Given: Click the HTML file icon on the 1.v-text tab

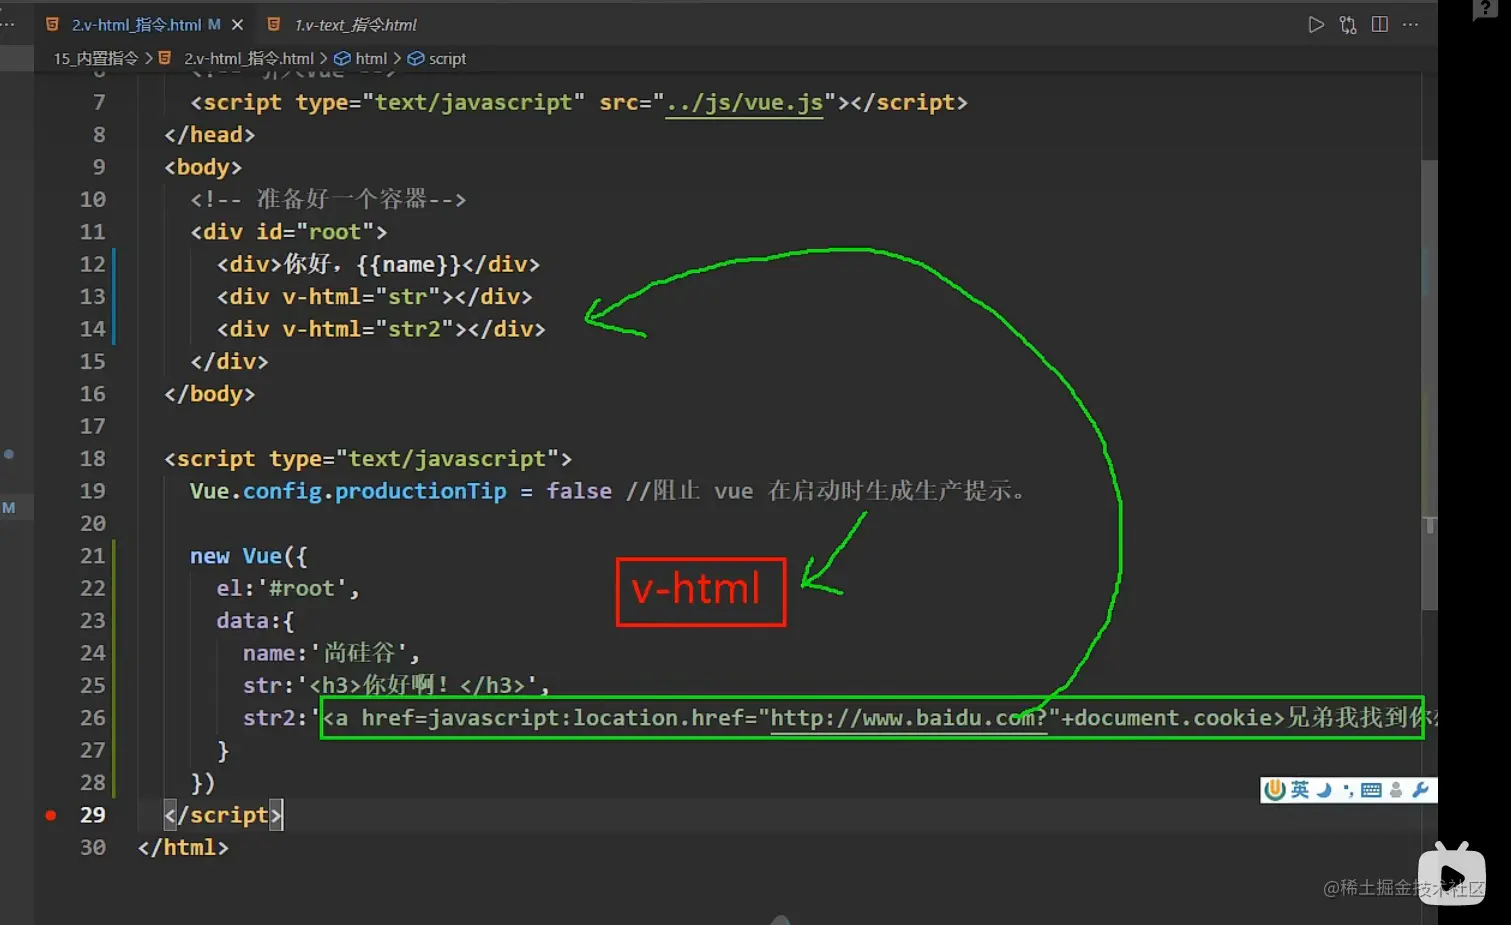Looking at the screenshot, I should tap(273, 24).
